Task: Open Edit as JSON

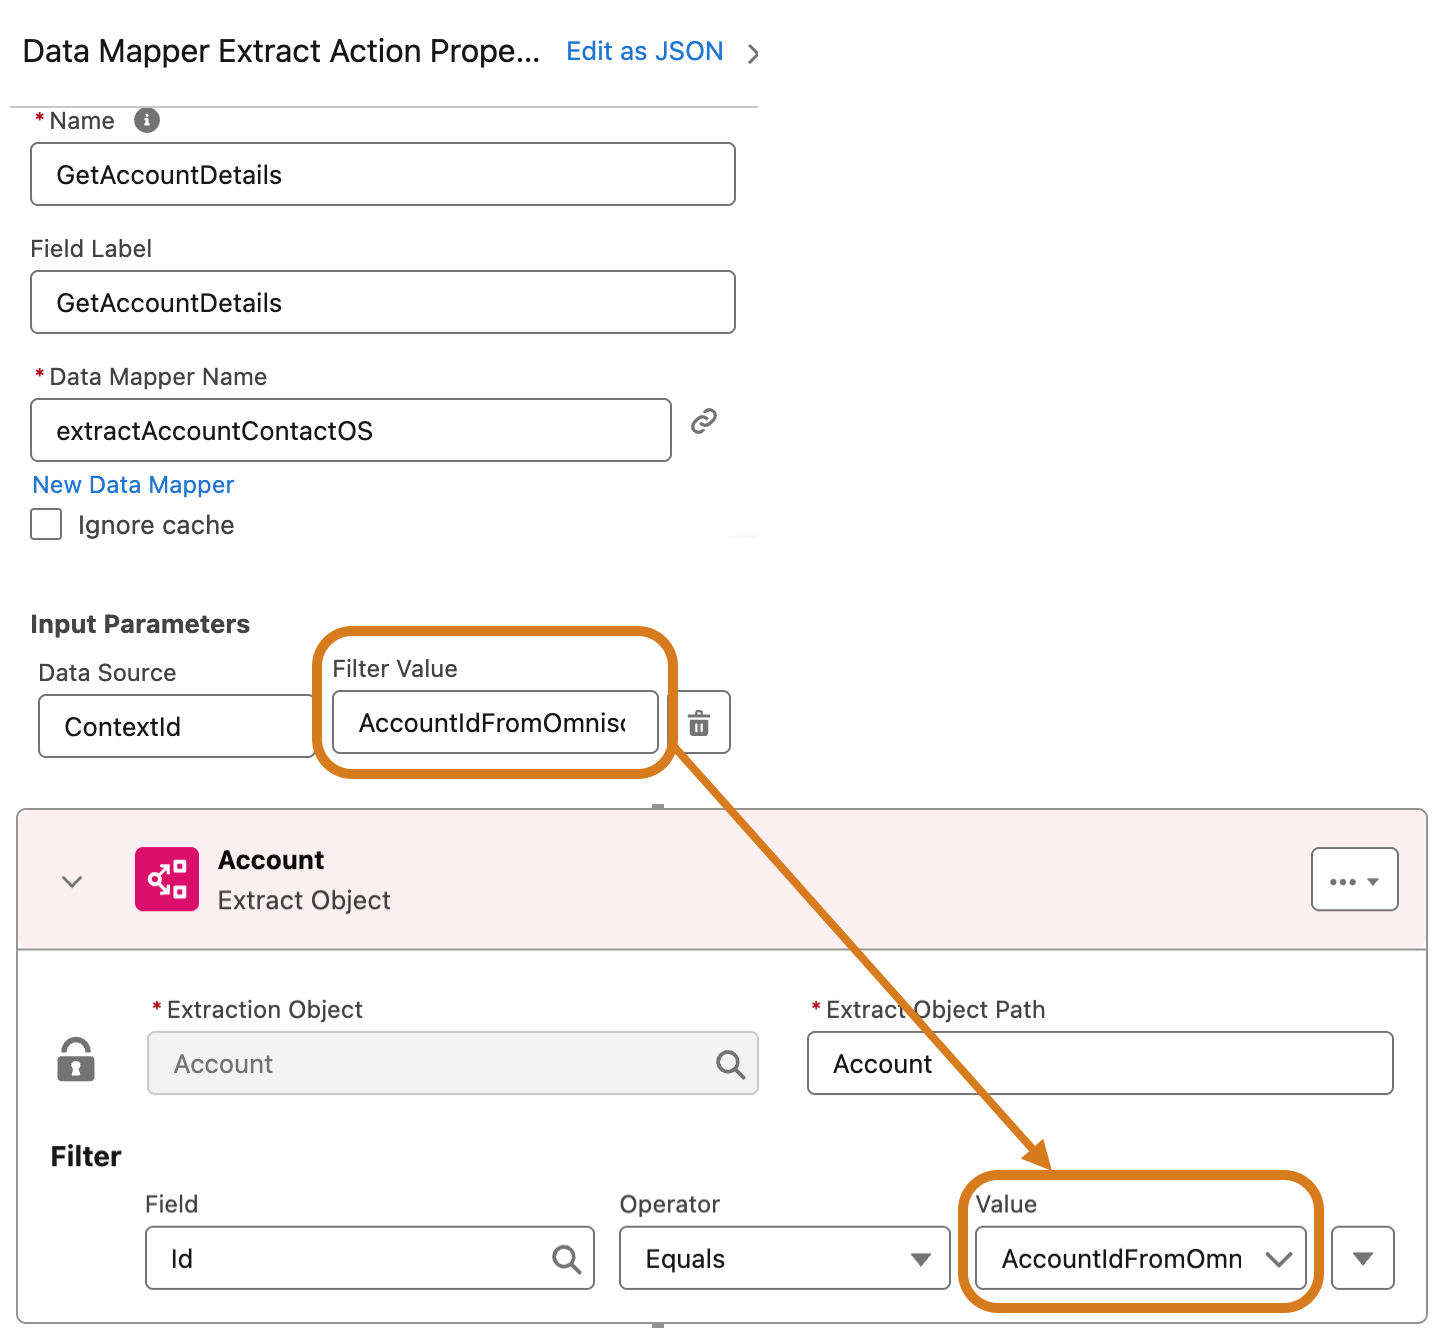Action: pyautogui.click(x=644, y=51)
